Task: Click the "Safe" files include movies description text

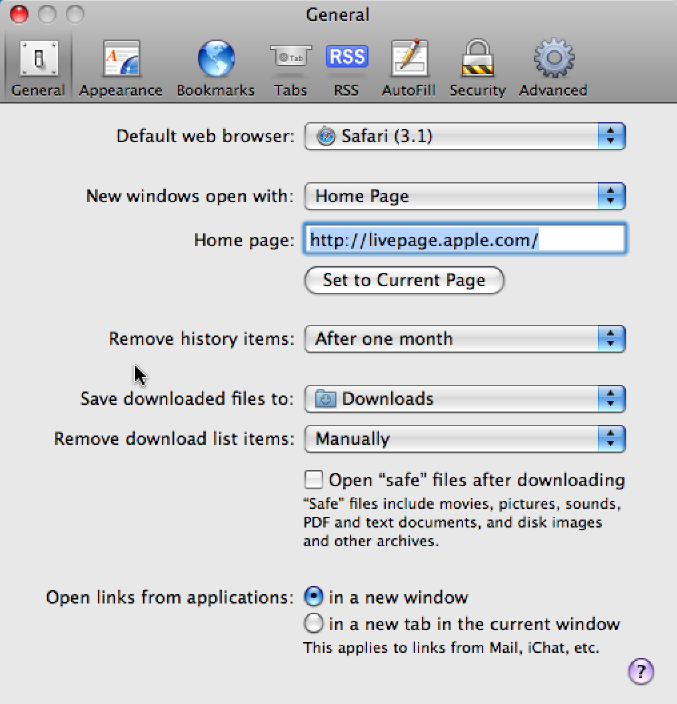Action: (x=462, y=522)
